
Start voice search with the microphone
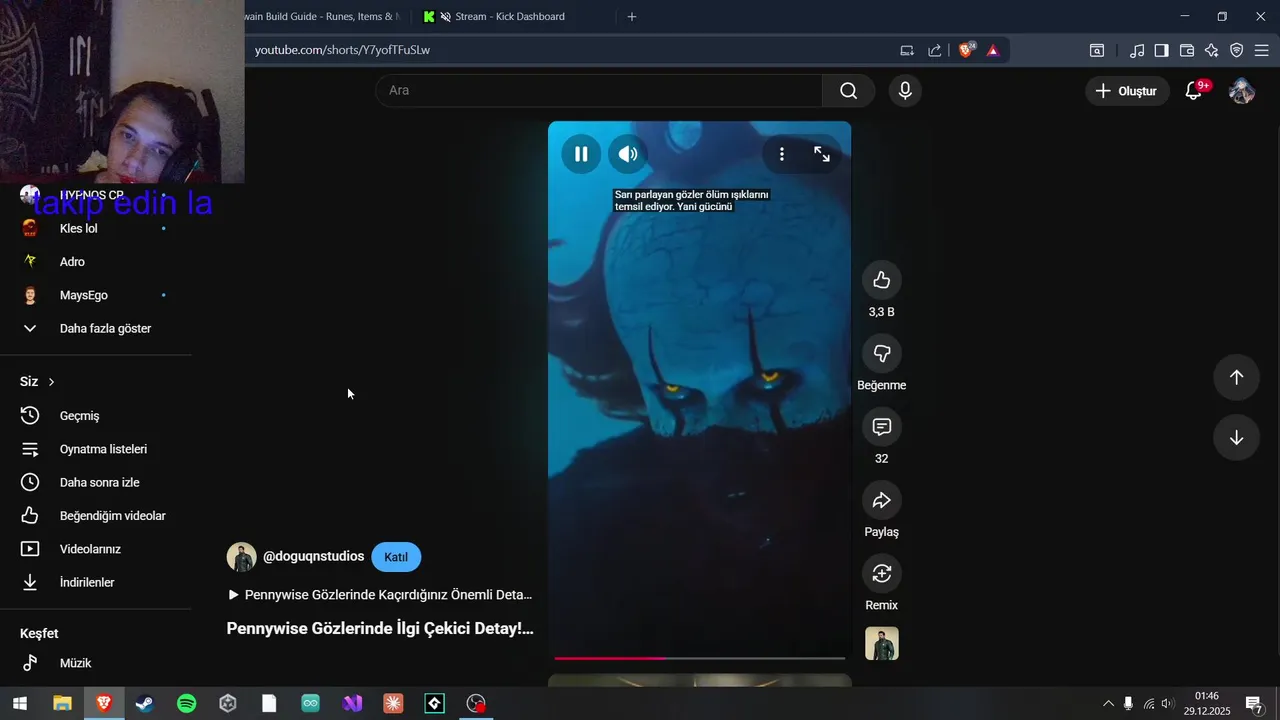(x=905, y=91)
